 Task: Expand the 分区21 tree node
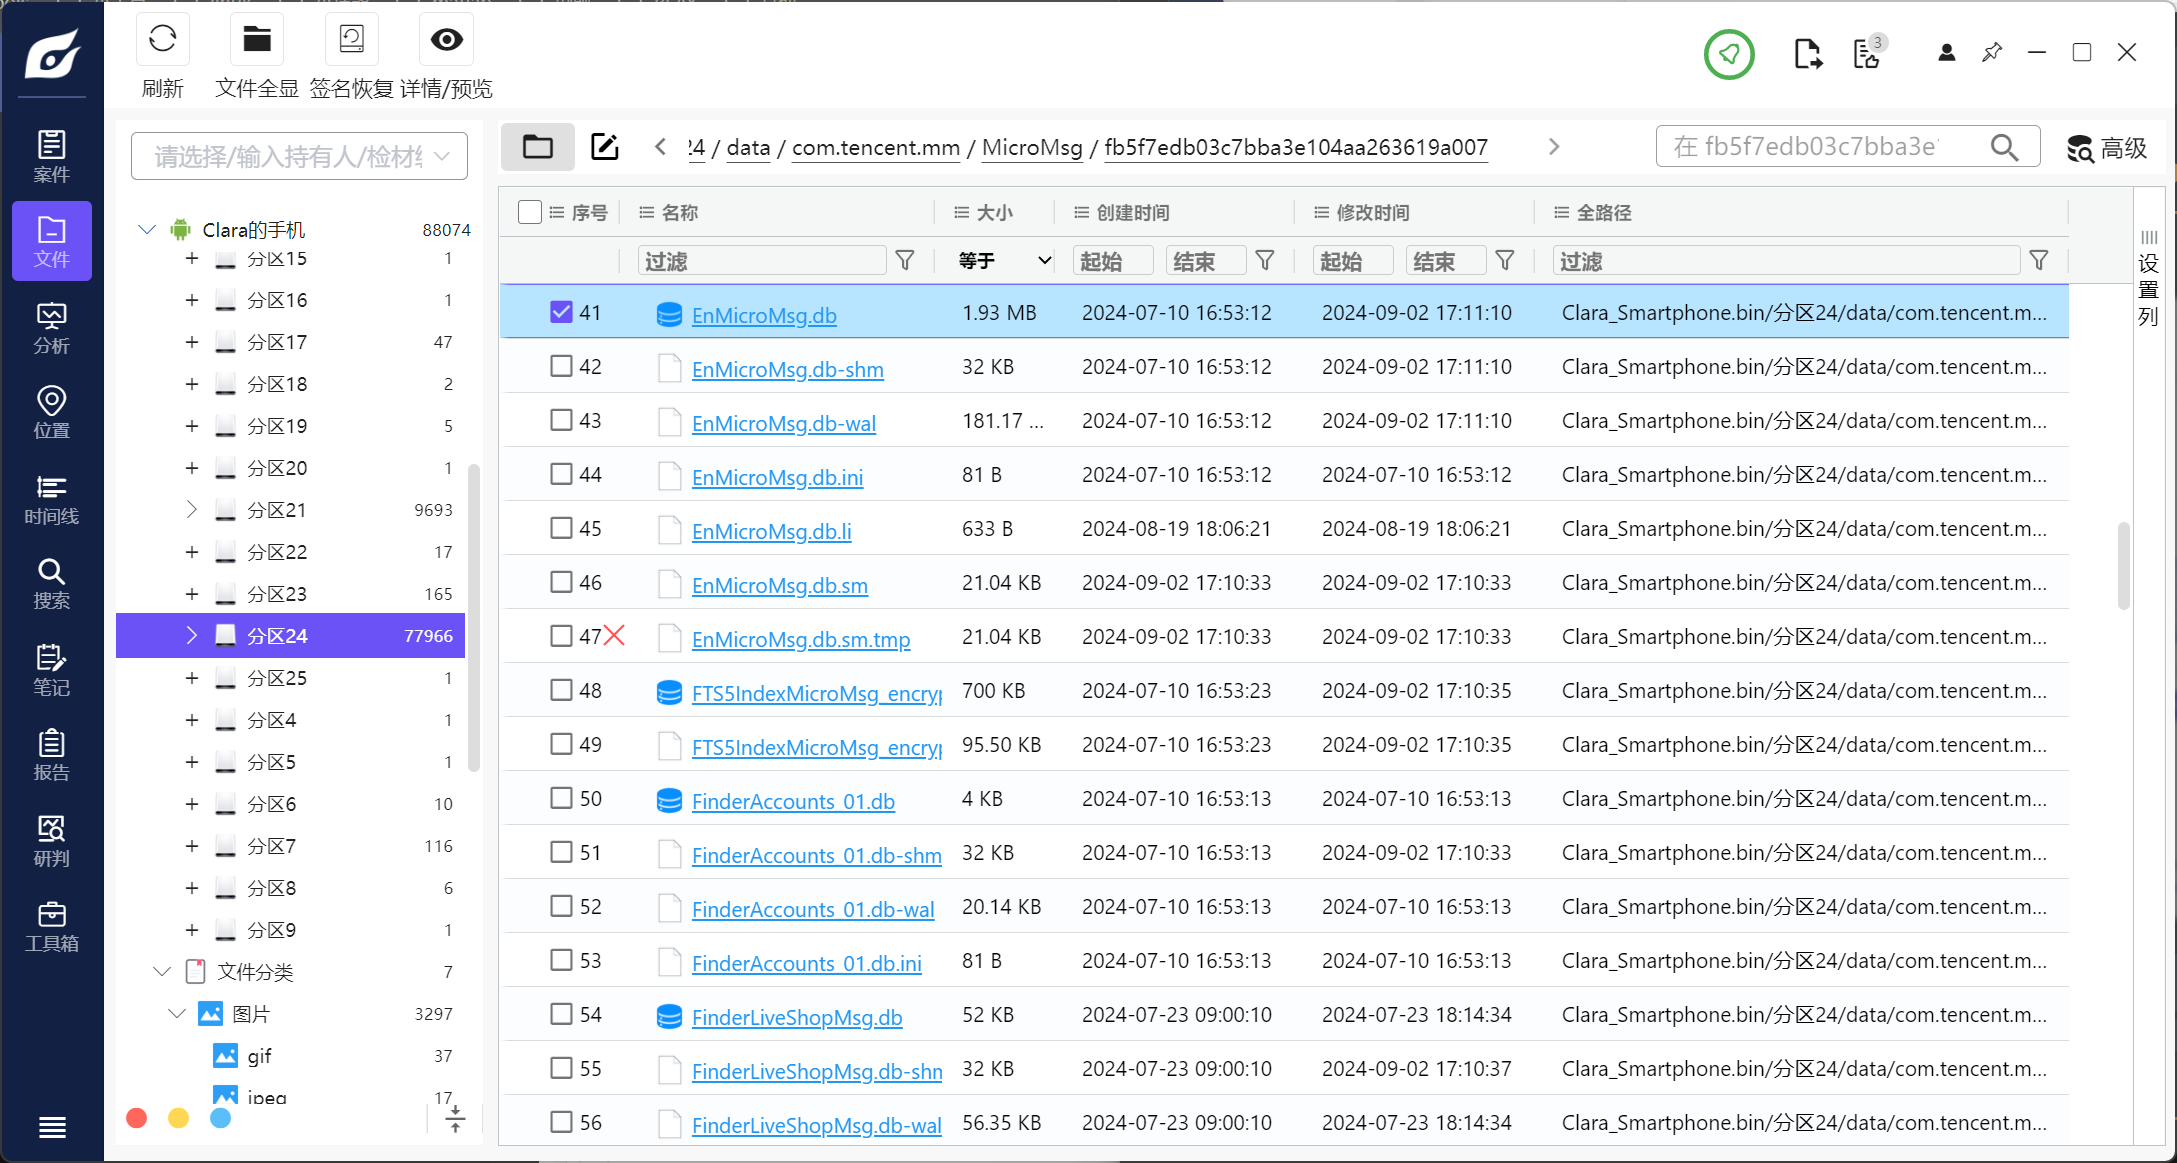(x=191, y=510)
